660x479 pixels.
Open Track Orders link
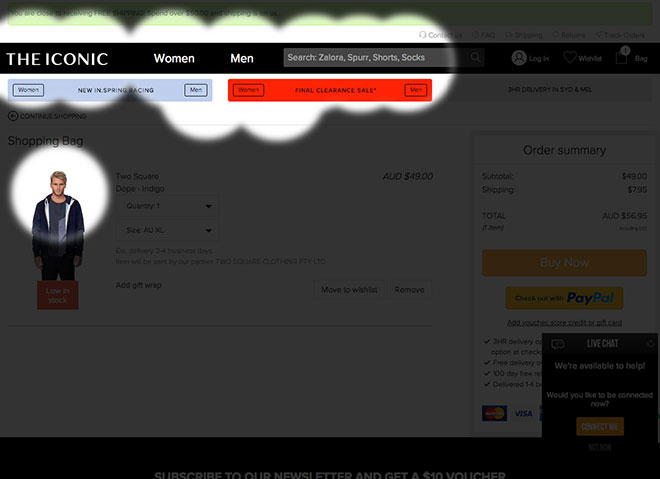click(620, 35)
